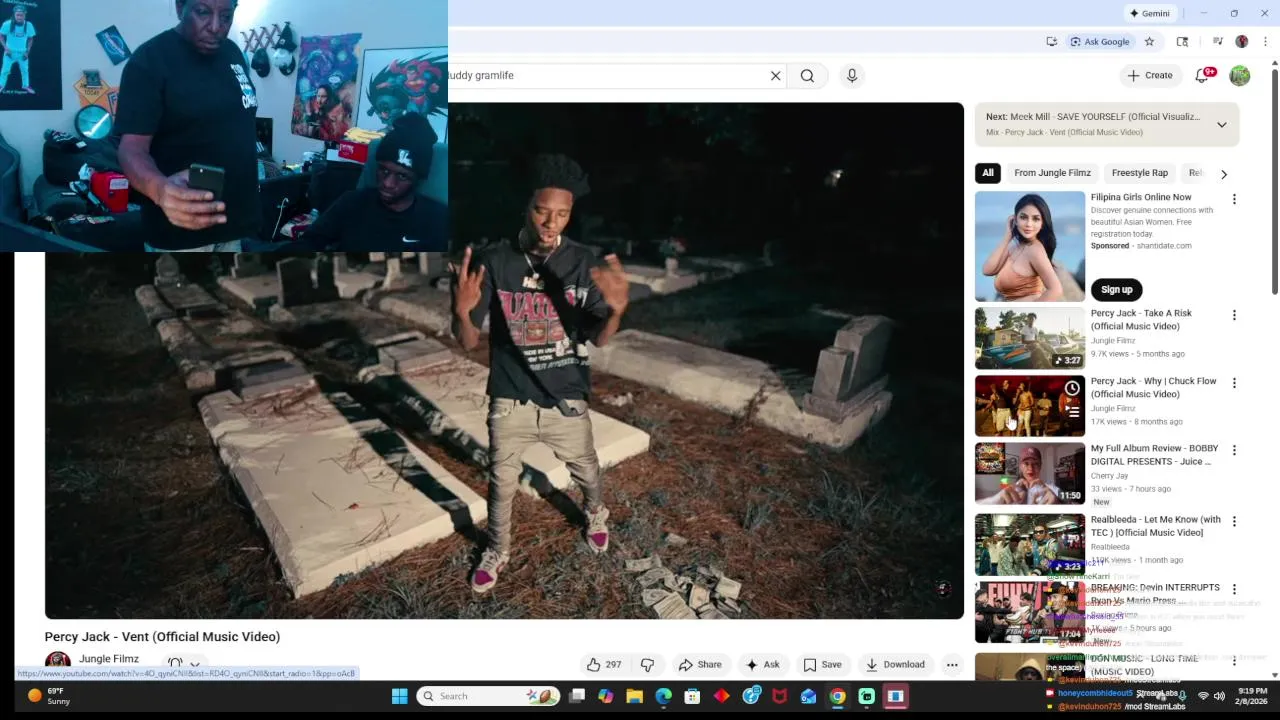Click the Windows taskbar Search box
This screenshot has width=1280, height=720.
(x=488, y=696)
